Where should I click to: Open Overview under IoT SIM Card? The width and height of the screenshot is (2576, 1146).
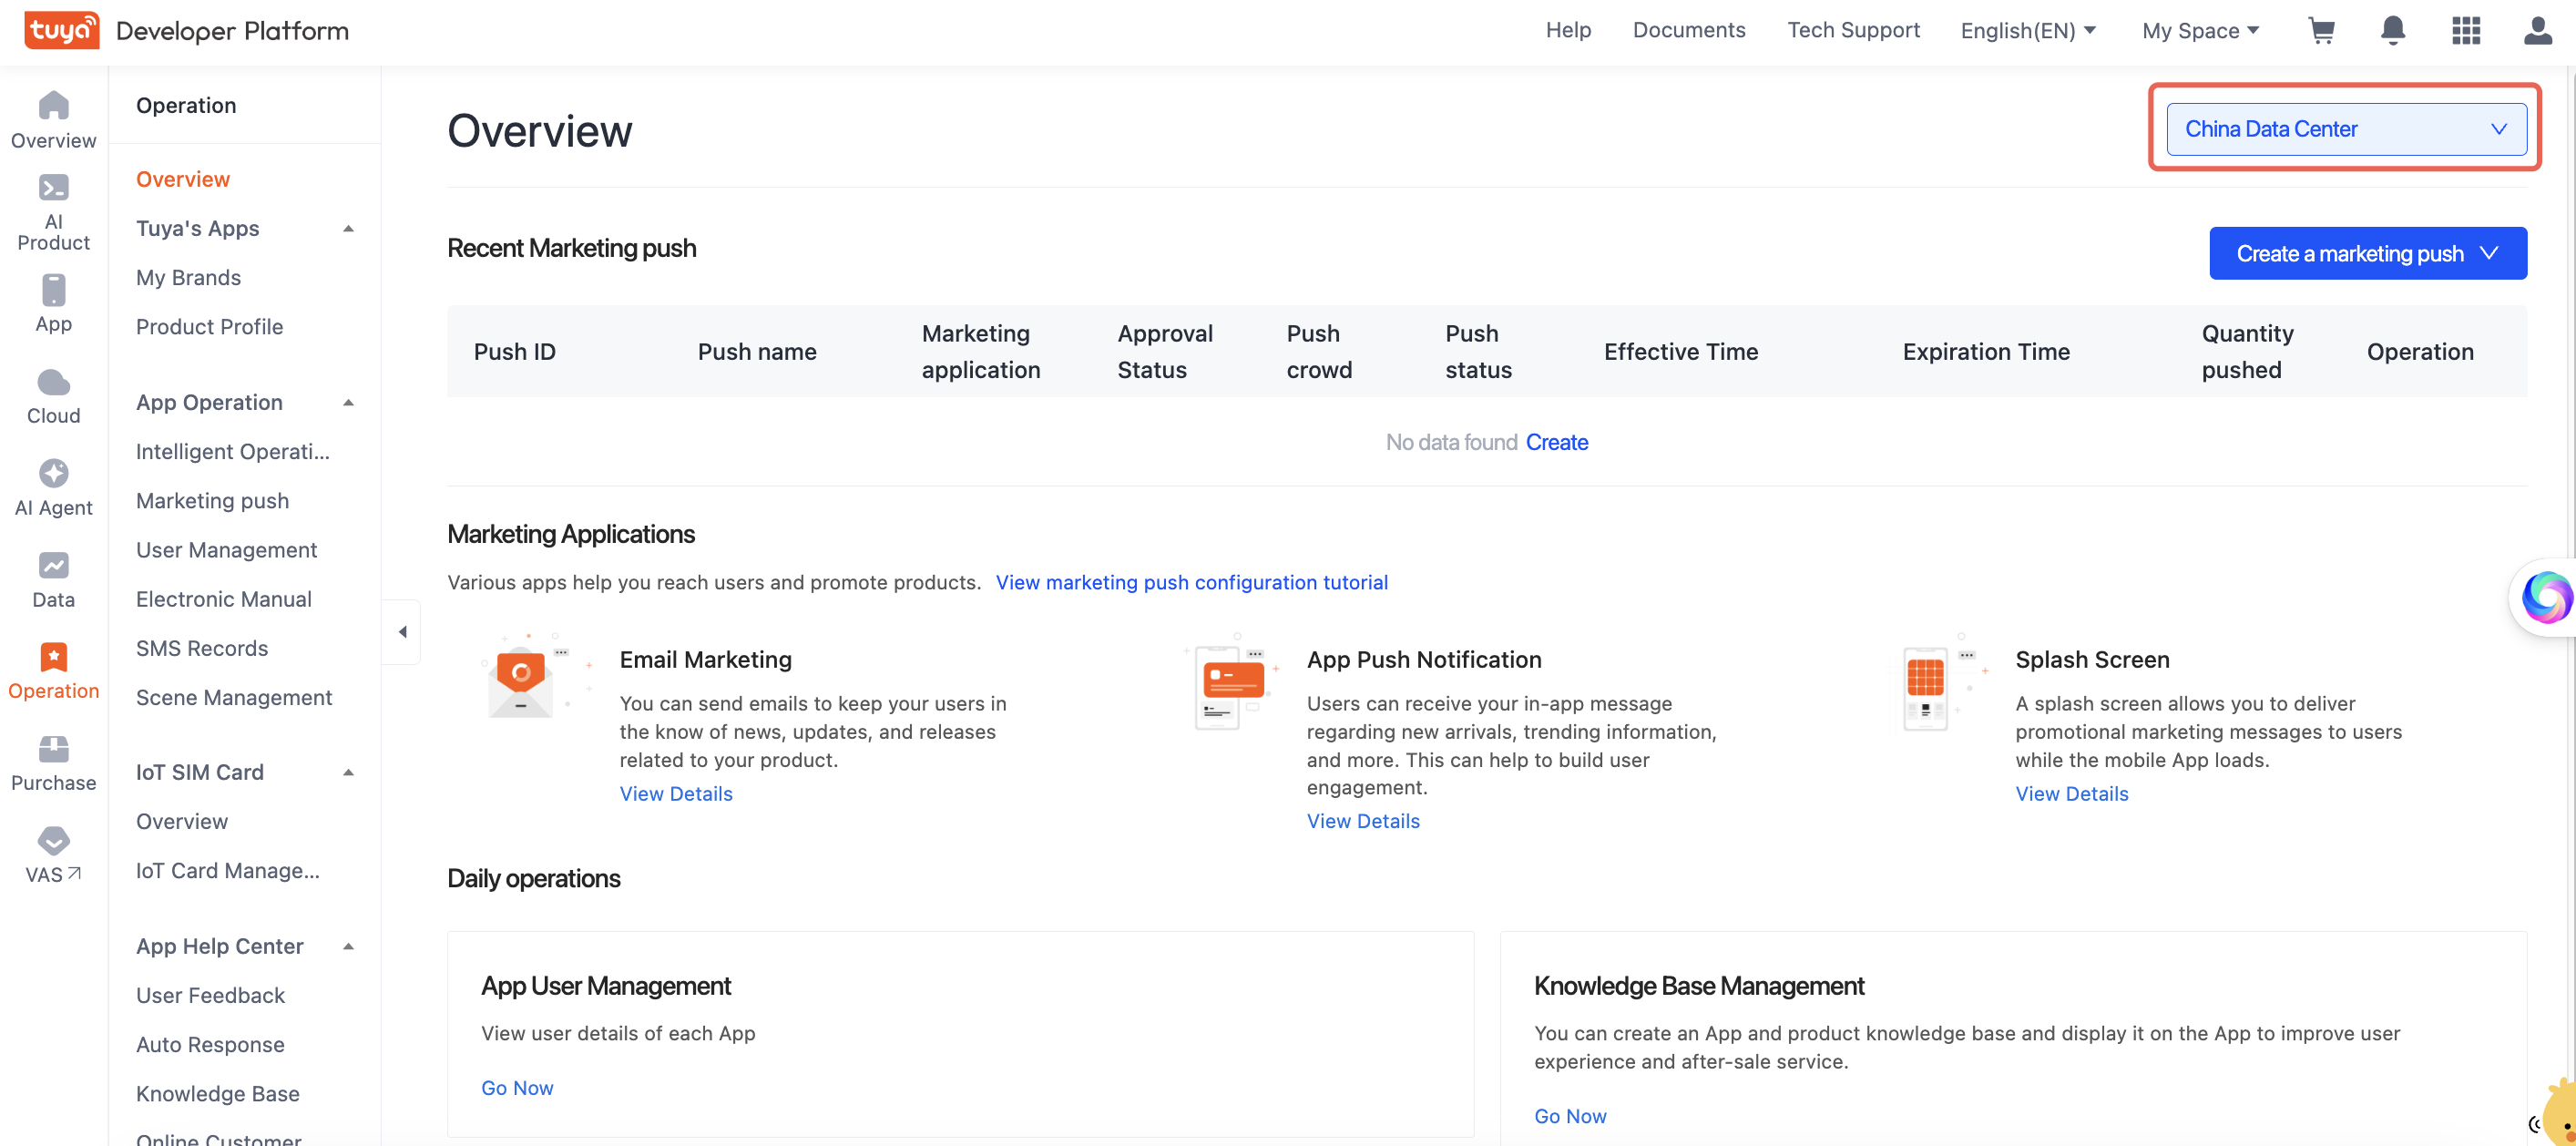(182, 821)
